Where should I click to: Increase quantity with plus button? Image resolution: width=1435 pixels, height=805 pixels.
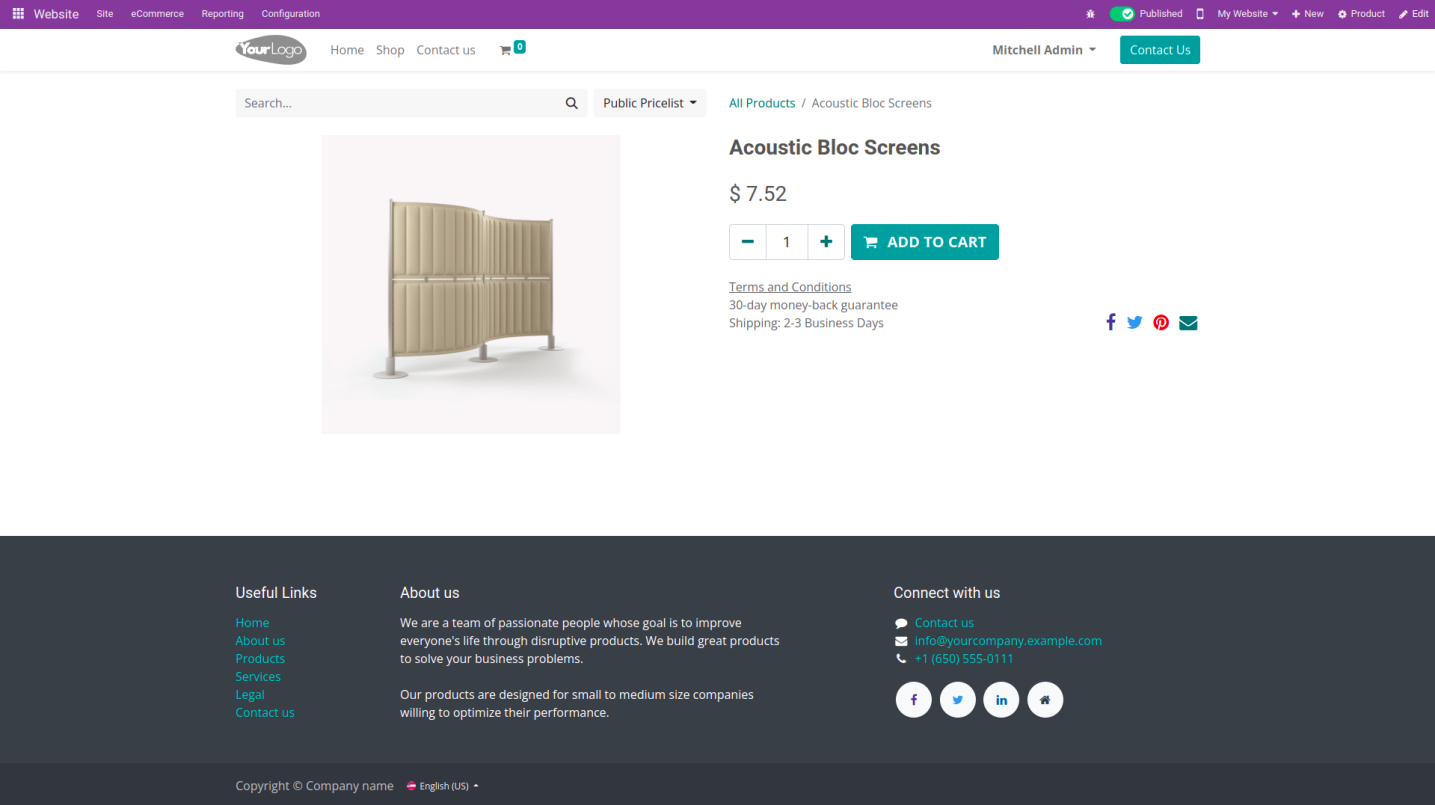(x=826, y=242)
